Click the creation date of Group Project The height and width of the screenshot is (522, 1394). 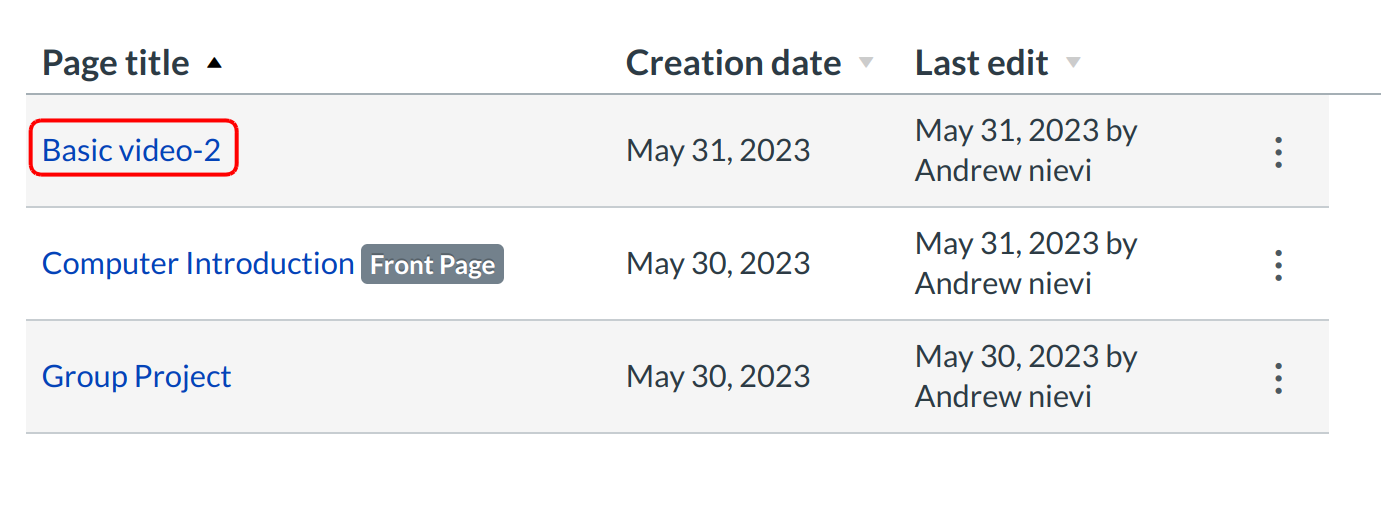point(718,377)
